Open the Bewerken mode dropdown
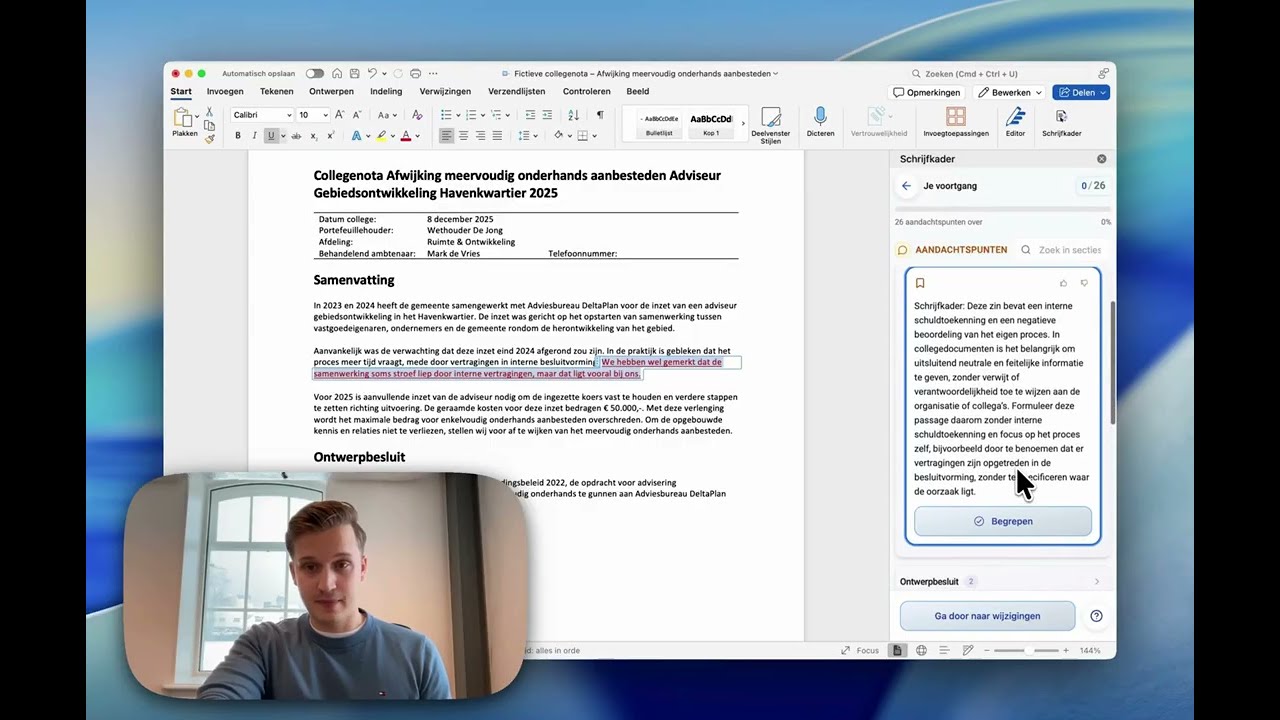The height and width of the screenshot is (720, 1280). (1011, 92)
